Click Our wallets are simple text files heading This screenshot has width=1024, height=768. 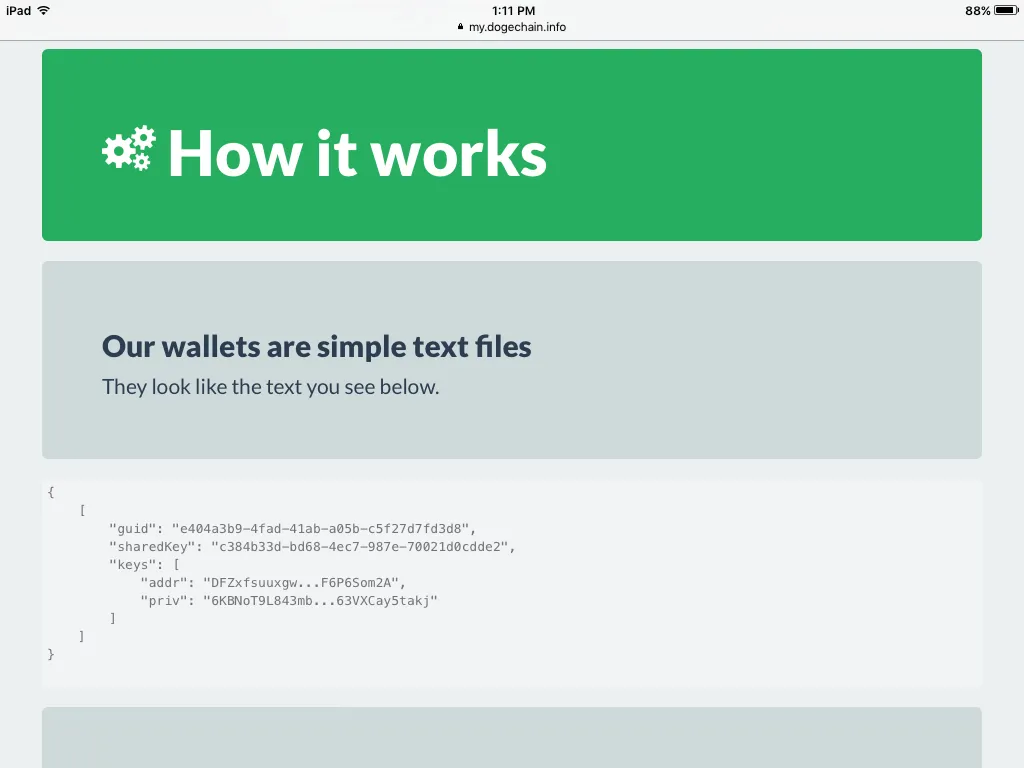click(x=317, y=346)
